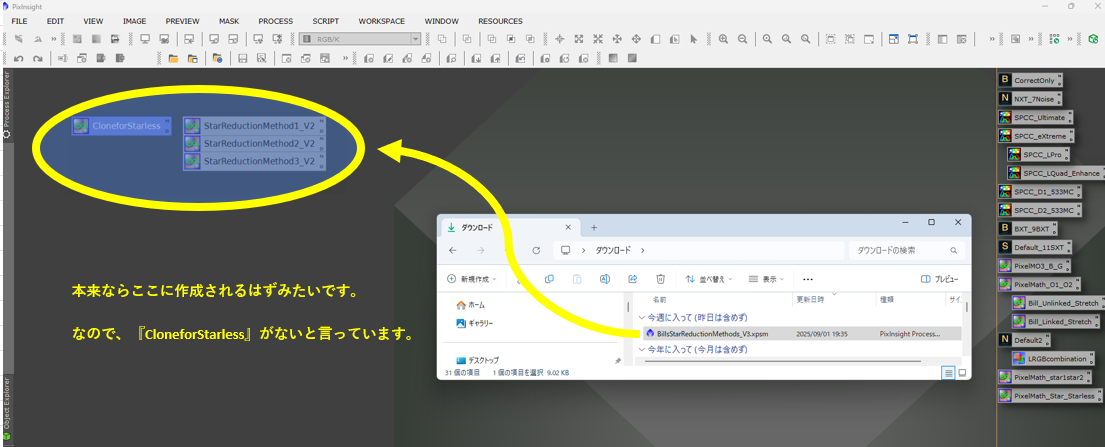Screen dimensions: 1105x447
Task: Select the Bill_Unlinked_Stretch process icon
Action: (1057, 303)
